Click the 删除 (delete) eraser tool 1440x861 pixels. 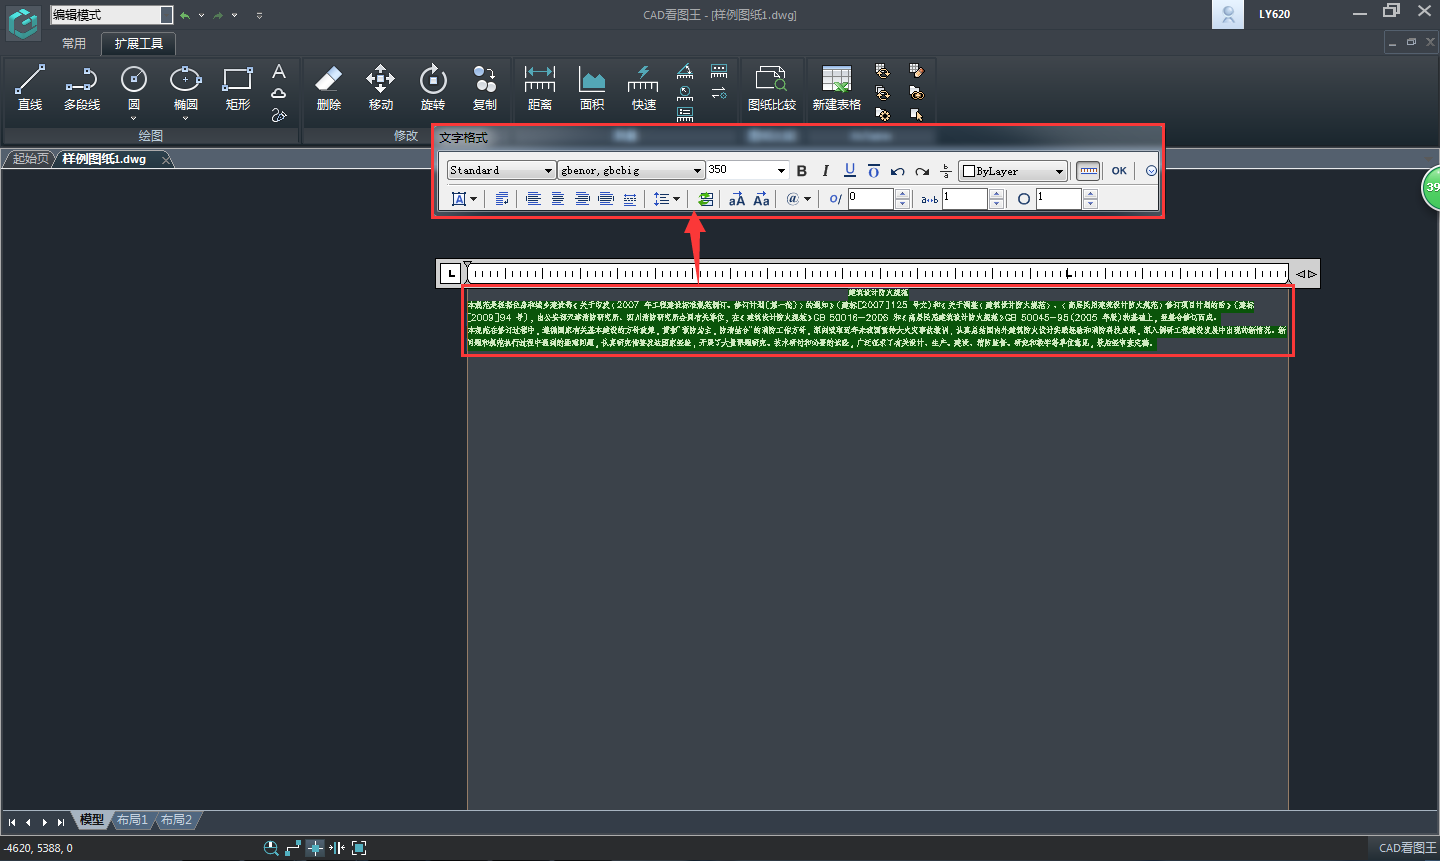[329, 87]
